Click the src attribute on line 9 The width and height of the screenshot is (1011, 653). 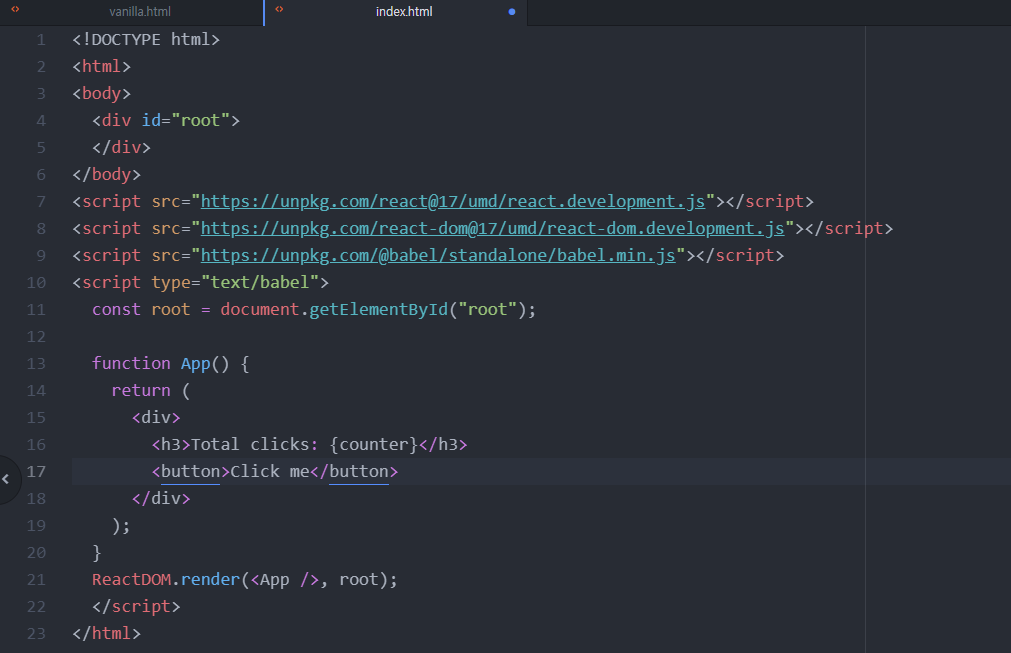pos(166,256)
